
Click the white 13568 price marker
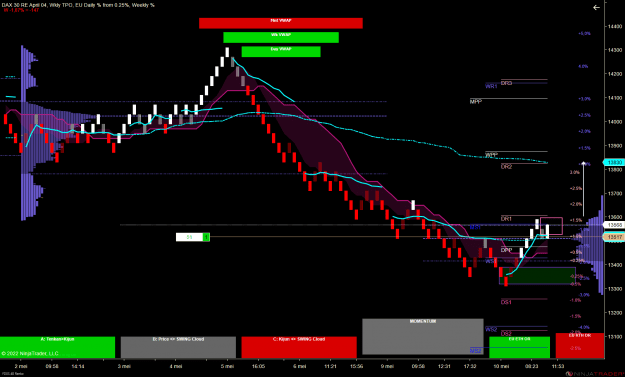tap(615, 225)
